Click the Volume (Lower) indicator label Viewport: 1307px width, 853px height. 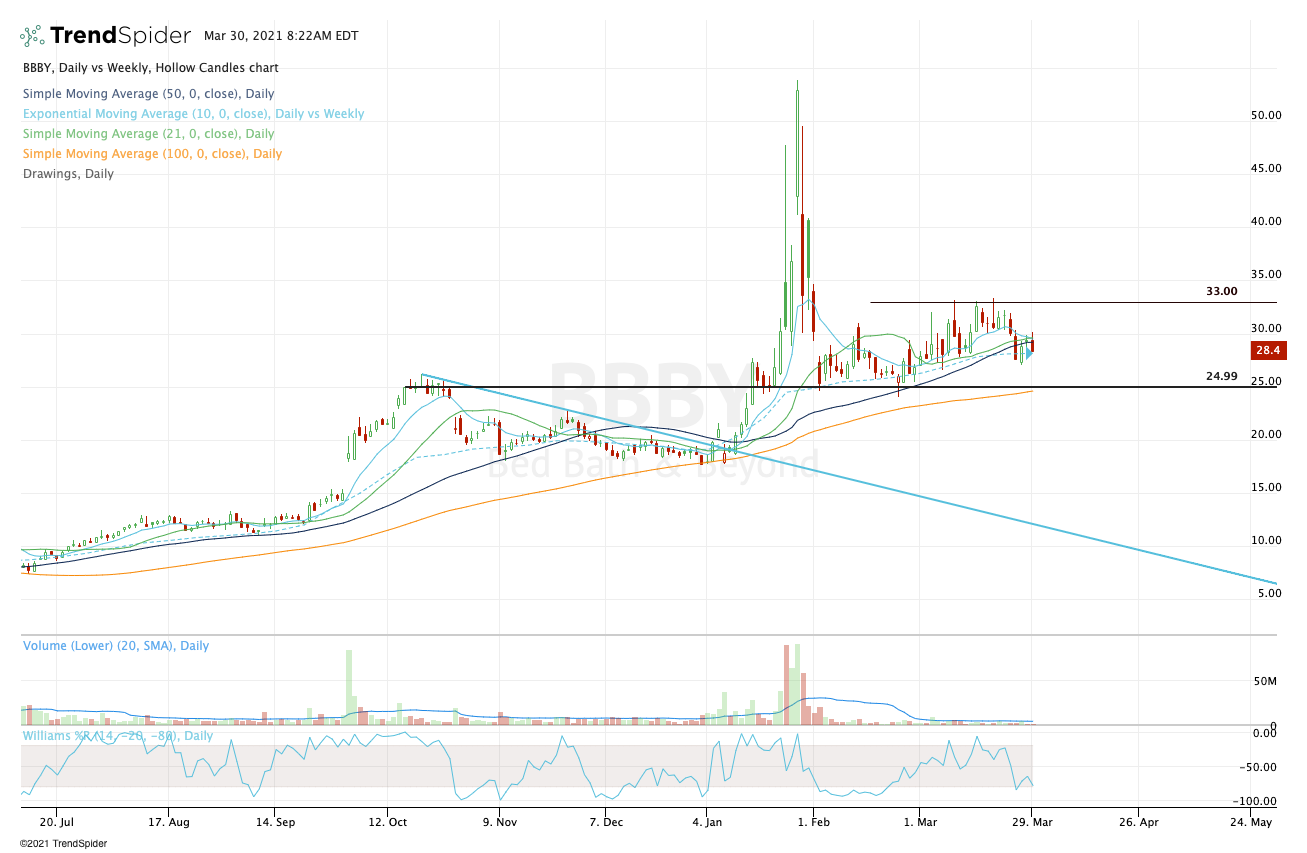(116, 646)
